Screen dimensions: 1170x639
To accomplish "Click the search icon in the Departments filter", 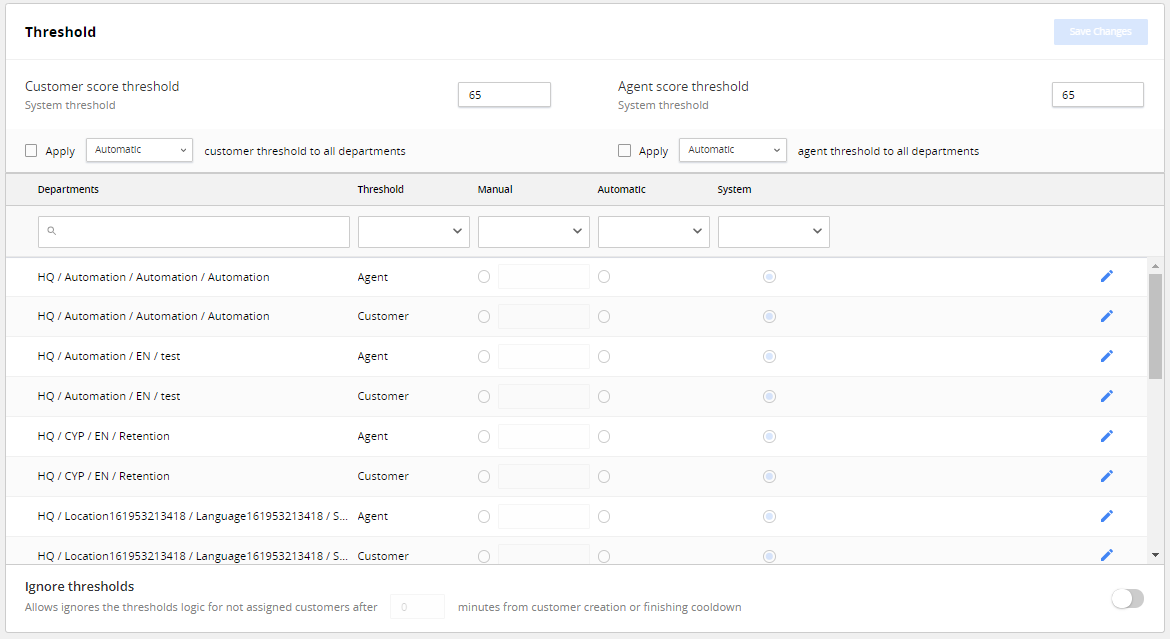I will (51, 231).
